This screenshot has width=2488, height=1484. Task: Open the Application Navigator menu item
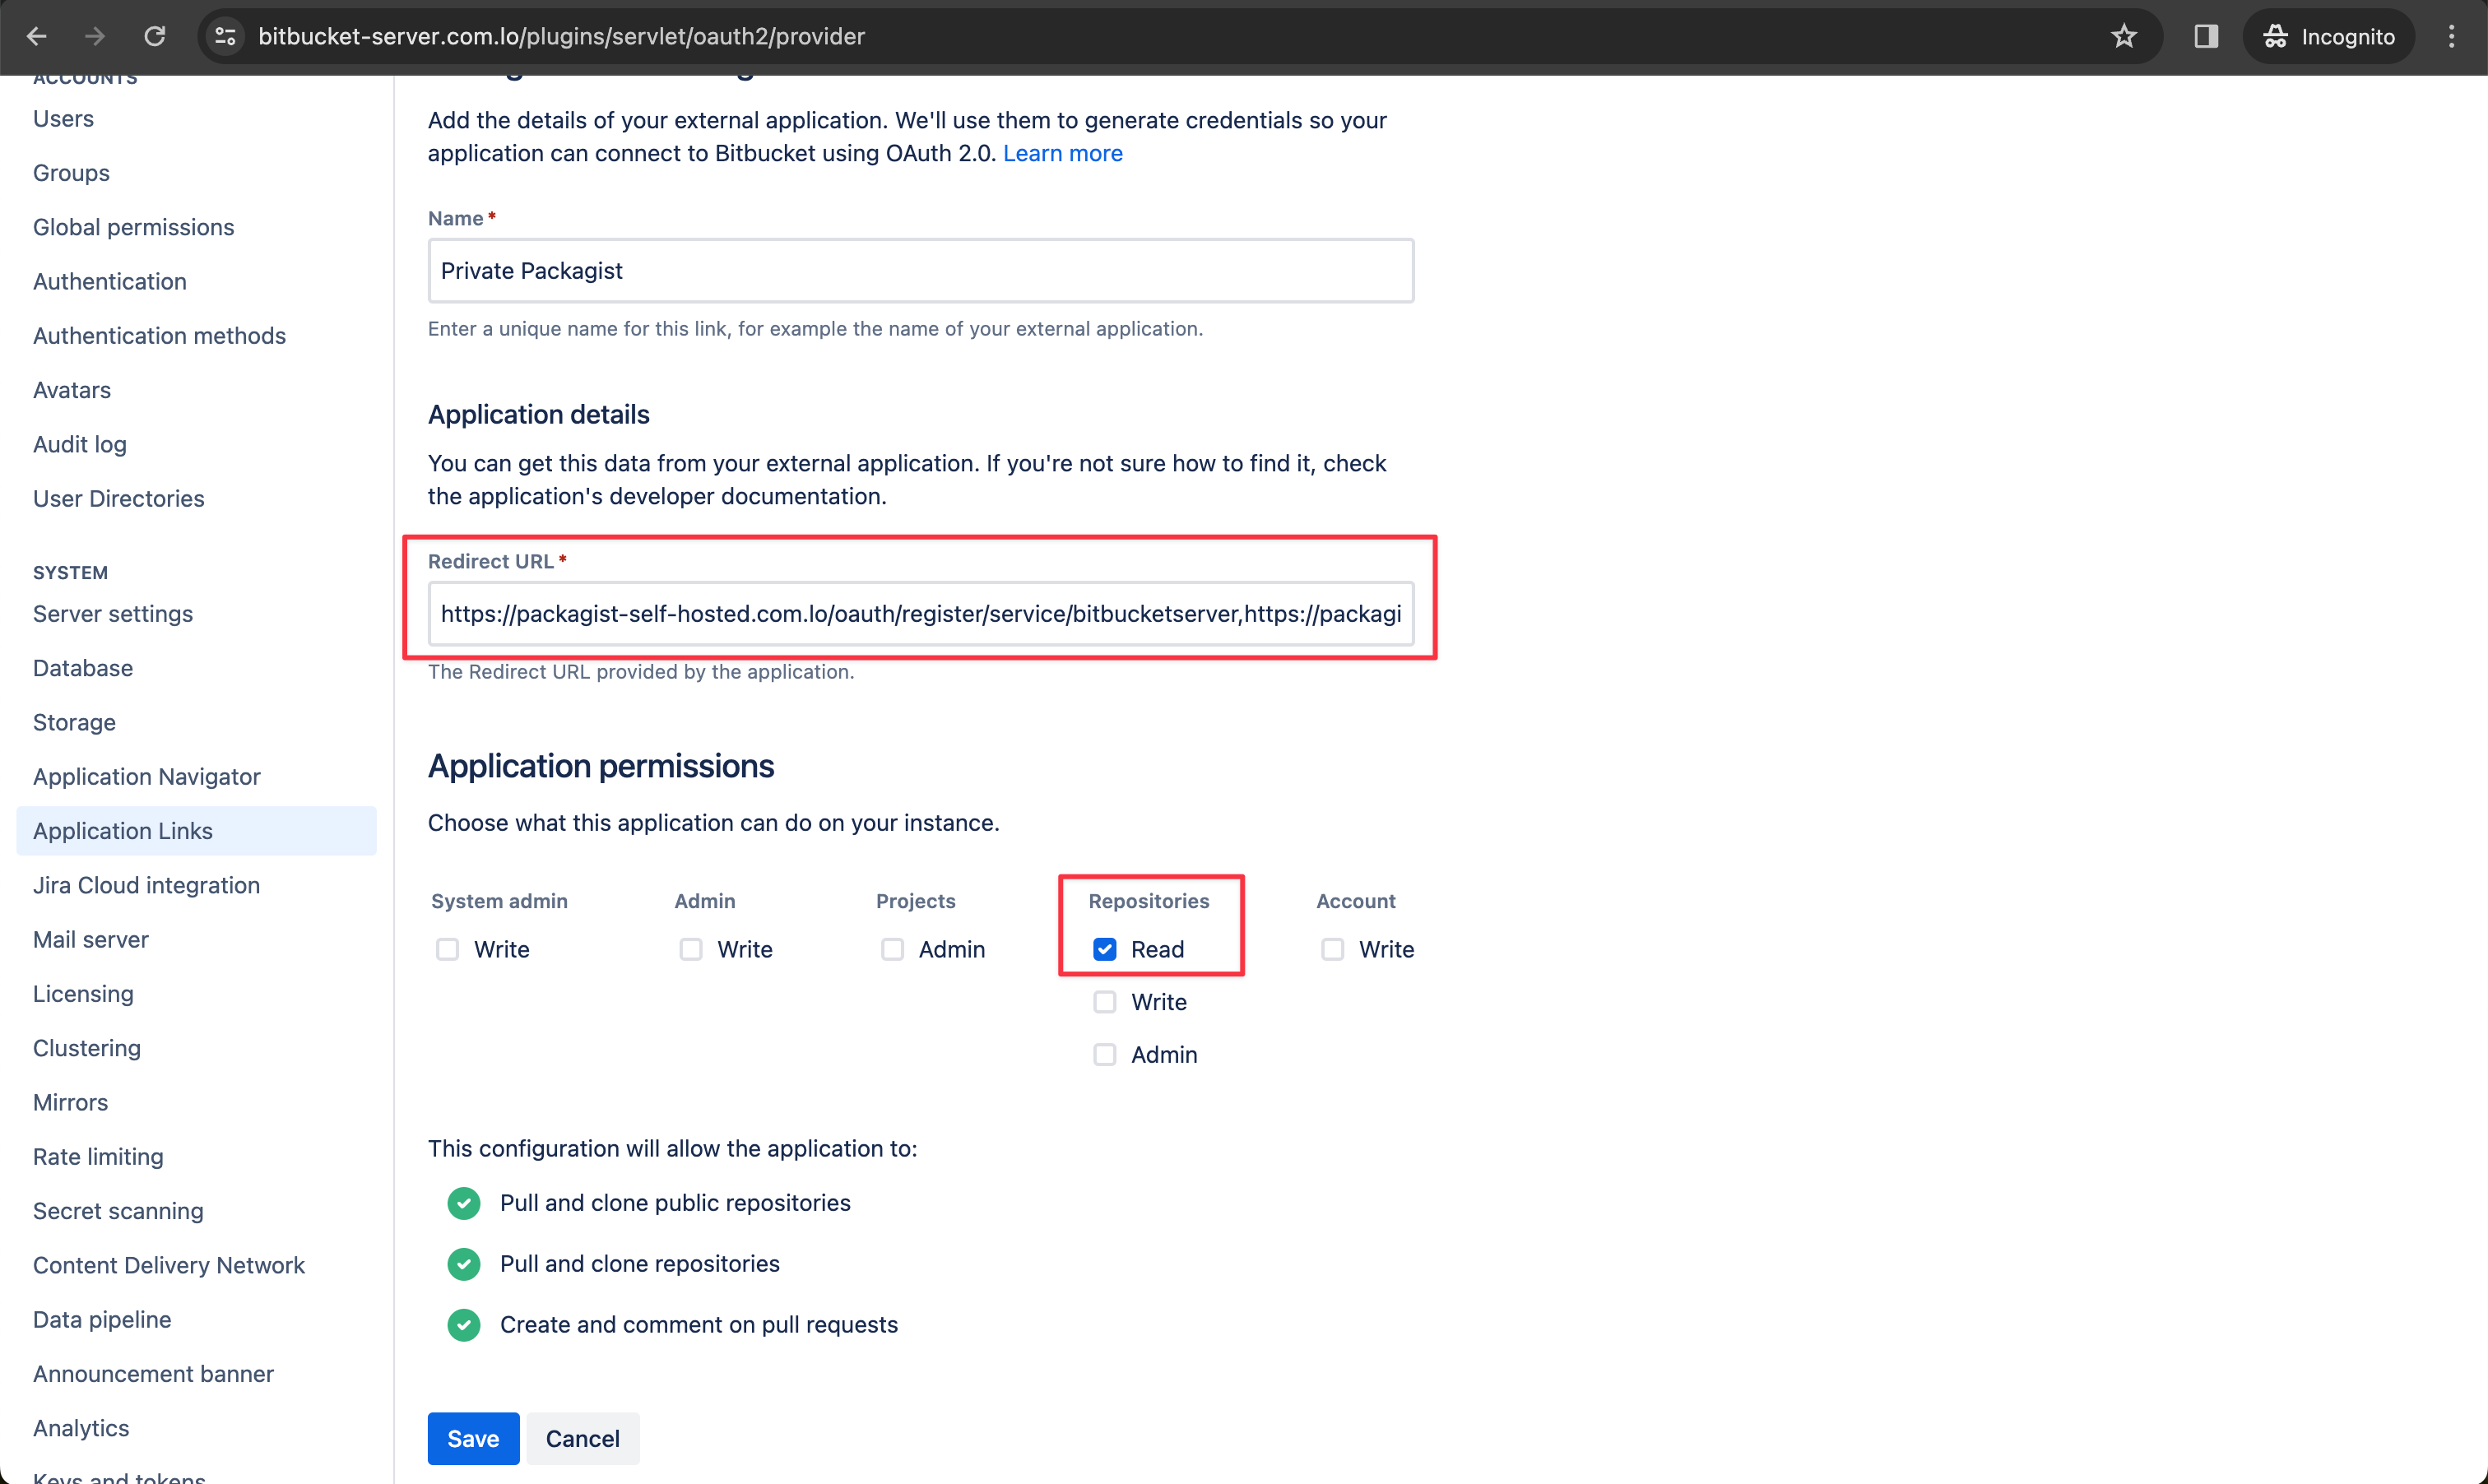point(146,776)
